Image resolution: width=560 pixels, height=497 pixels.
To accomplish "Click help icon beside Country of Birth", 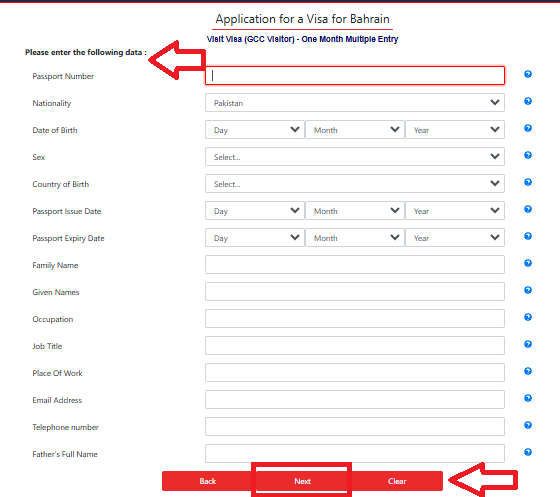I will (528, 182).
